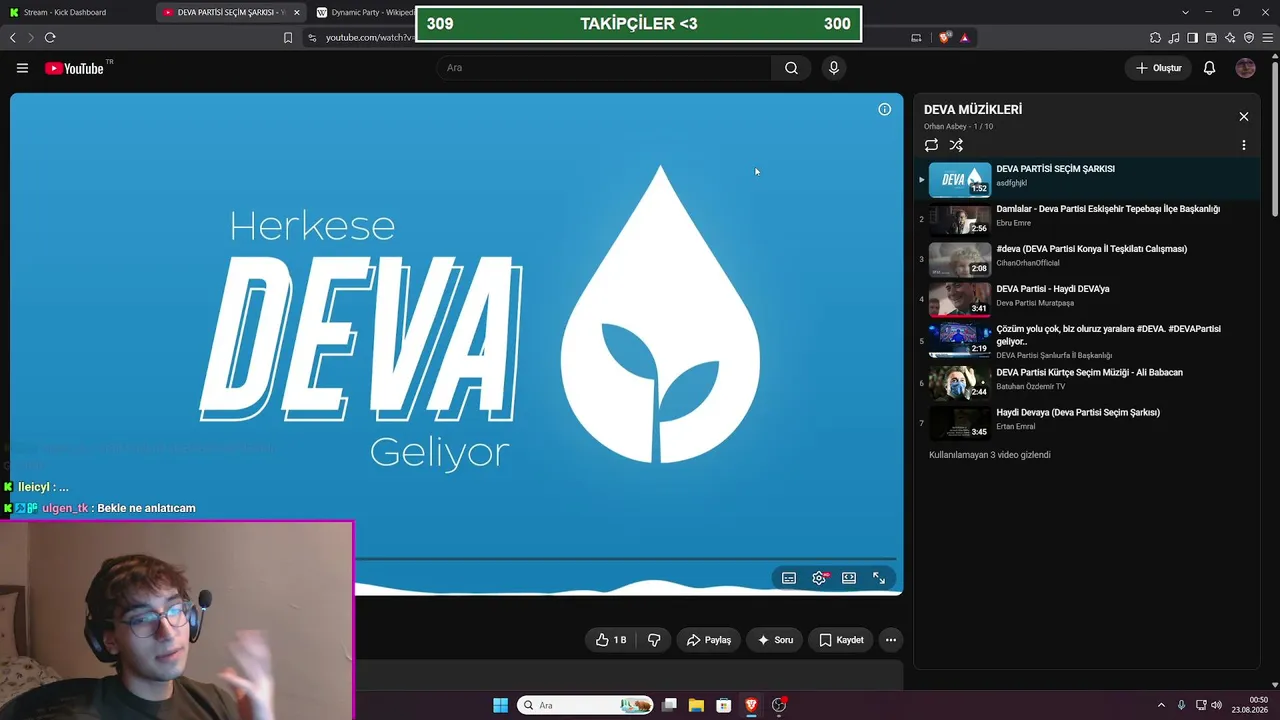
Task: Select the current DEVA PARTİSİ SEÇİM ŞARKISI playlist item
Action: point(1088,180)
